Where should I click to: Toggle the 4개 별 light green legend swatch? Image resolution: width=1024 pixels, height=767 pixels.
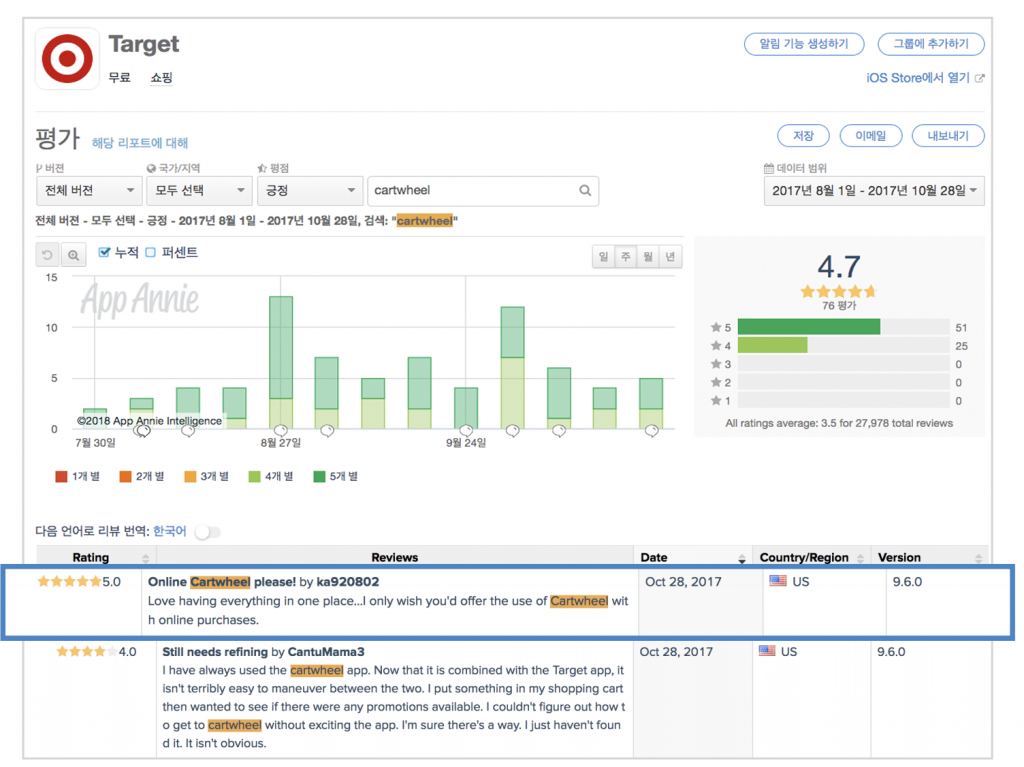[x=255, y=476]
